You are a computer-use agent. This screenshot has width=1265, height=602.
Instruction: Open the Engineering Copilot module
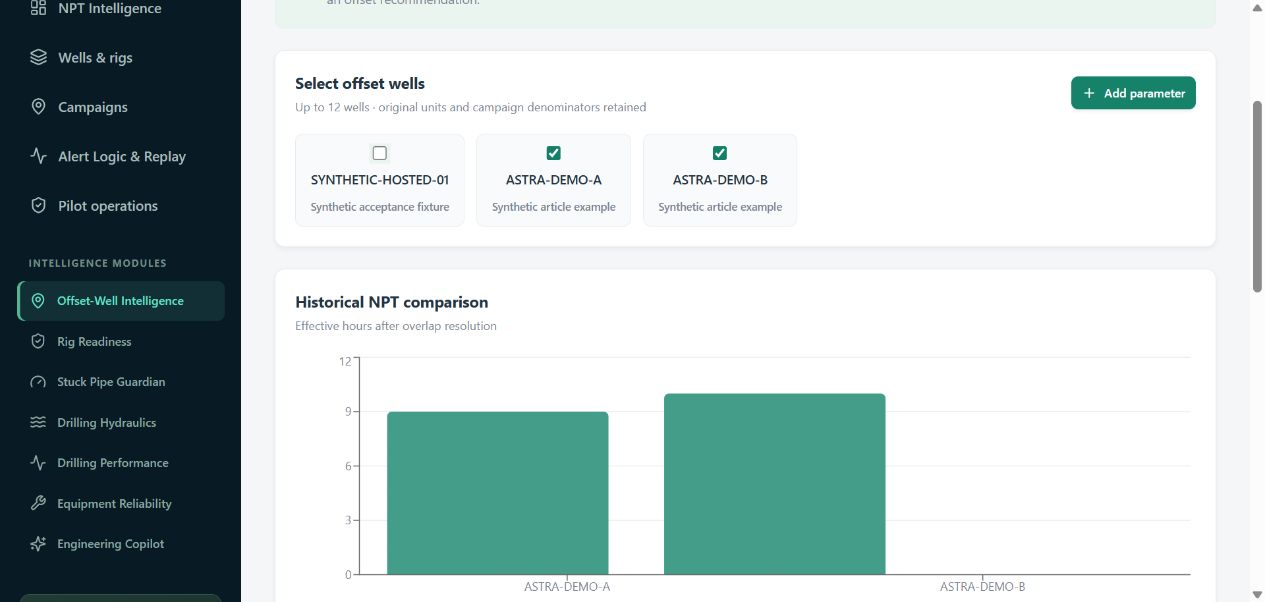pos(121,544)
